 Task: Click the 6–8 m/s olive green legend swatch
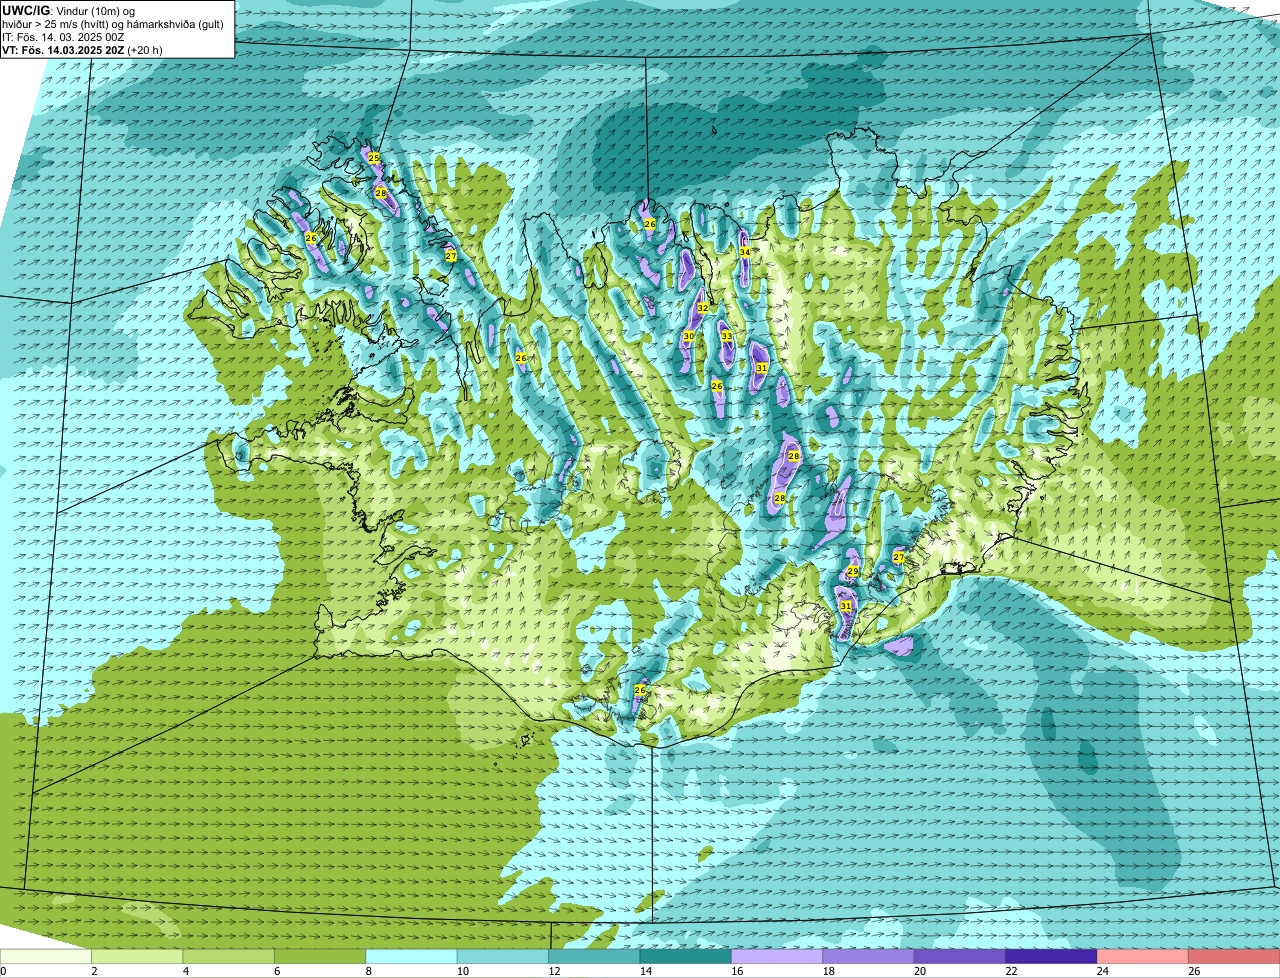tap(320, 956)
